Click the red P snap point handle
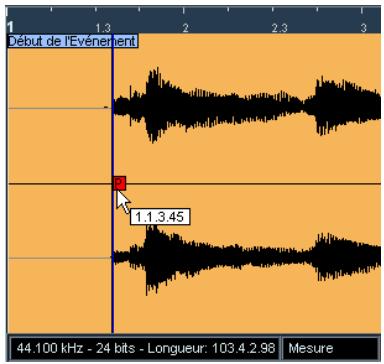 pyautogui.click(x=120, y=183)
